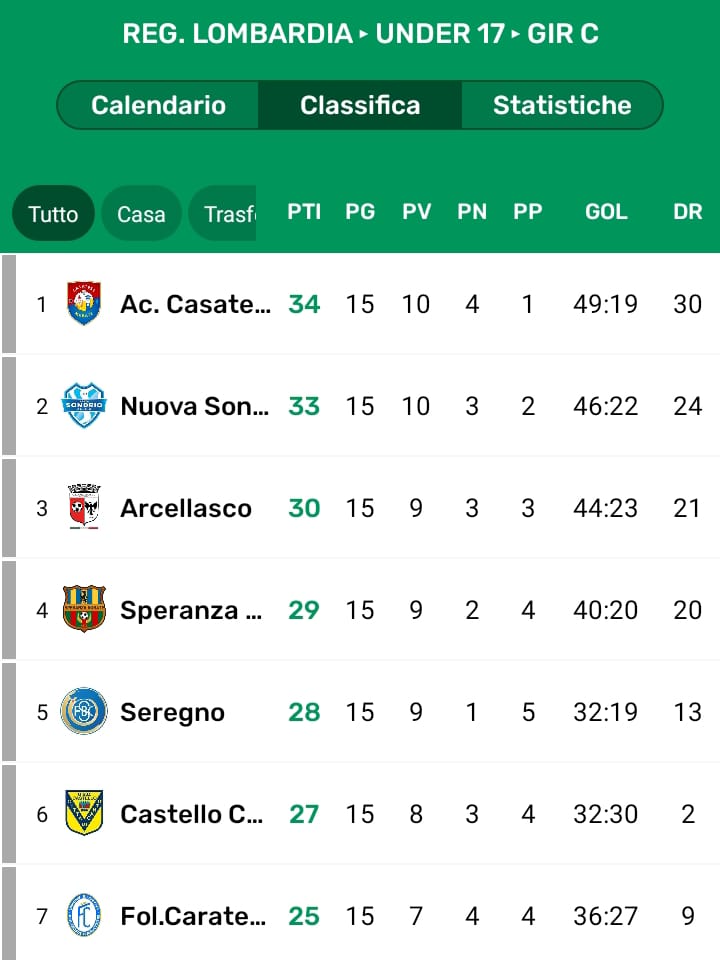The image size is (720, 960).
Task: Open the Arcellasco team name link
Action: 186,508
